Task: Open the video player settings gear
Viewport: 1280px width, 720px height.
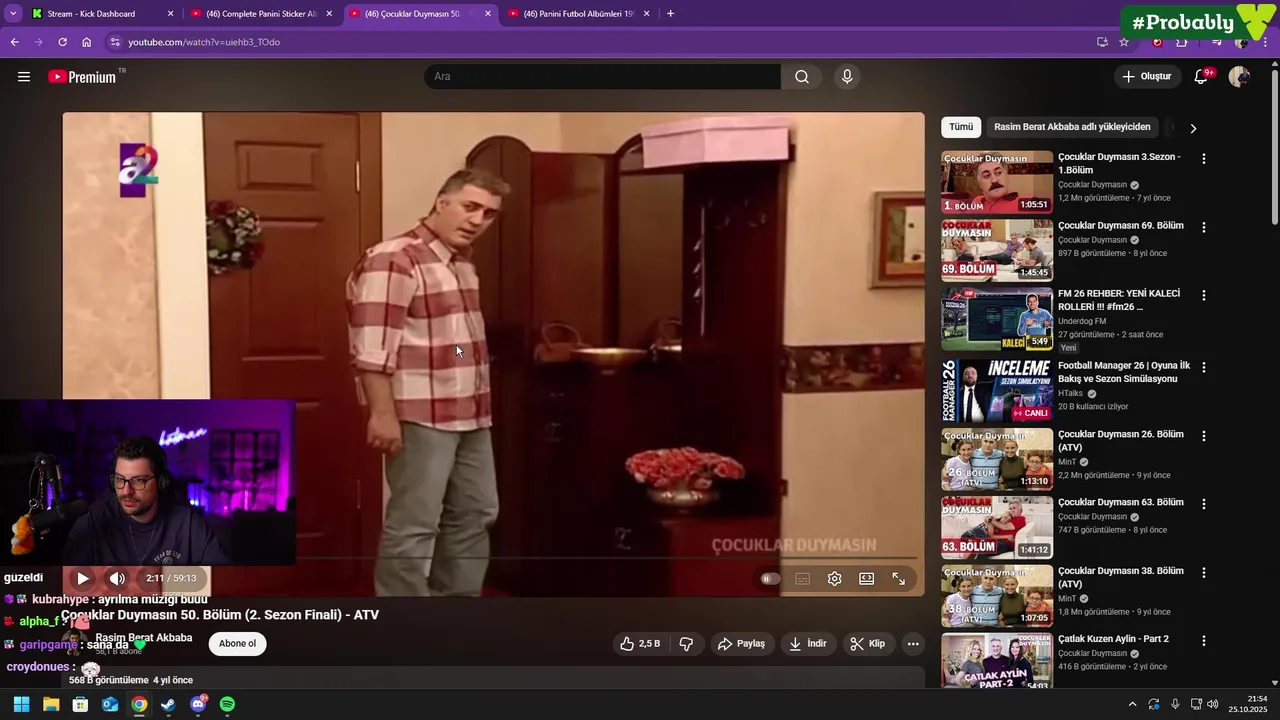Action: (x=834, y=578)
